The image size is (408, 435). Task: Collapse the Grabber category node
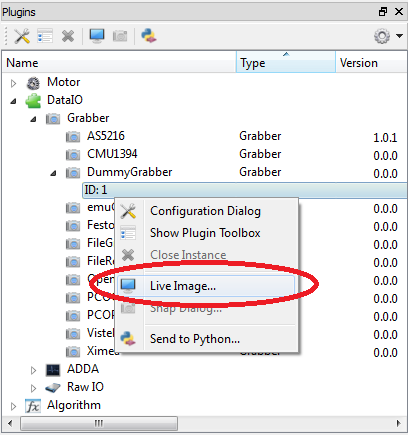pyautogui.click(x=33, y=119)
